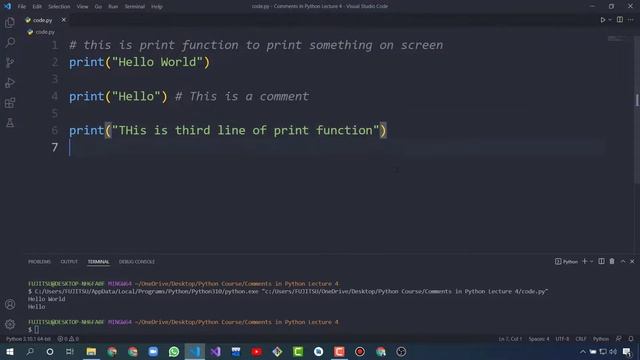This screenshot has height=360, width=640.
Task: Open Zoom from the taskbar
Action: pyautogui.click(x=153, y=352)
